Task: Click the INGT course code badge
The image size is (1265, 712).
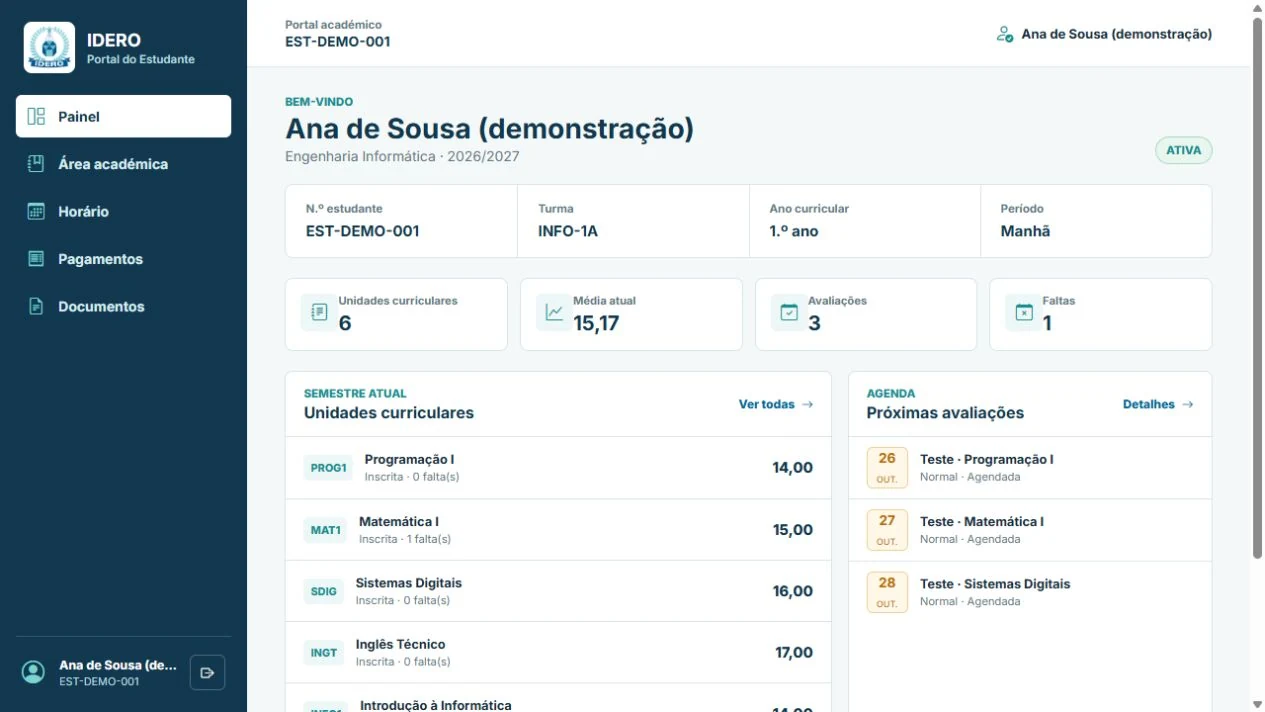Action: (x=324, y=652)
